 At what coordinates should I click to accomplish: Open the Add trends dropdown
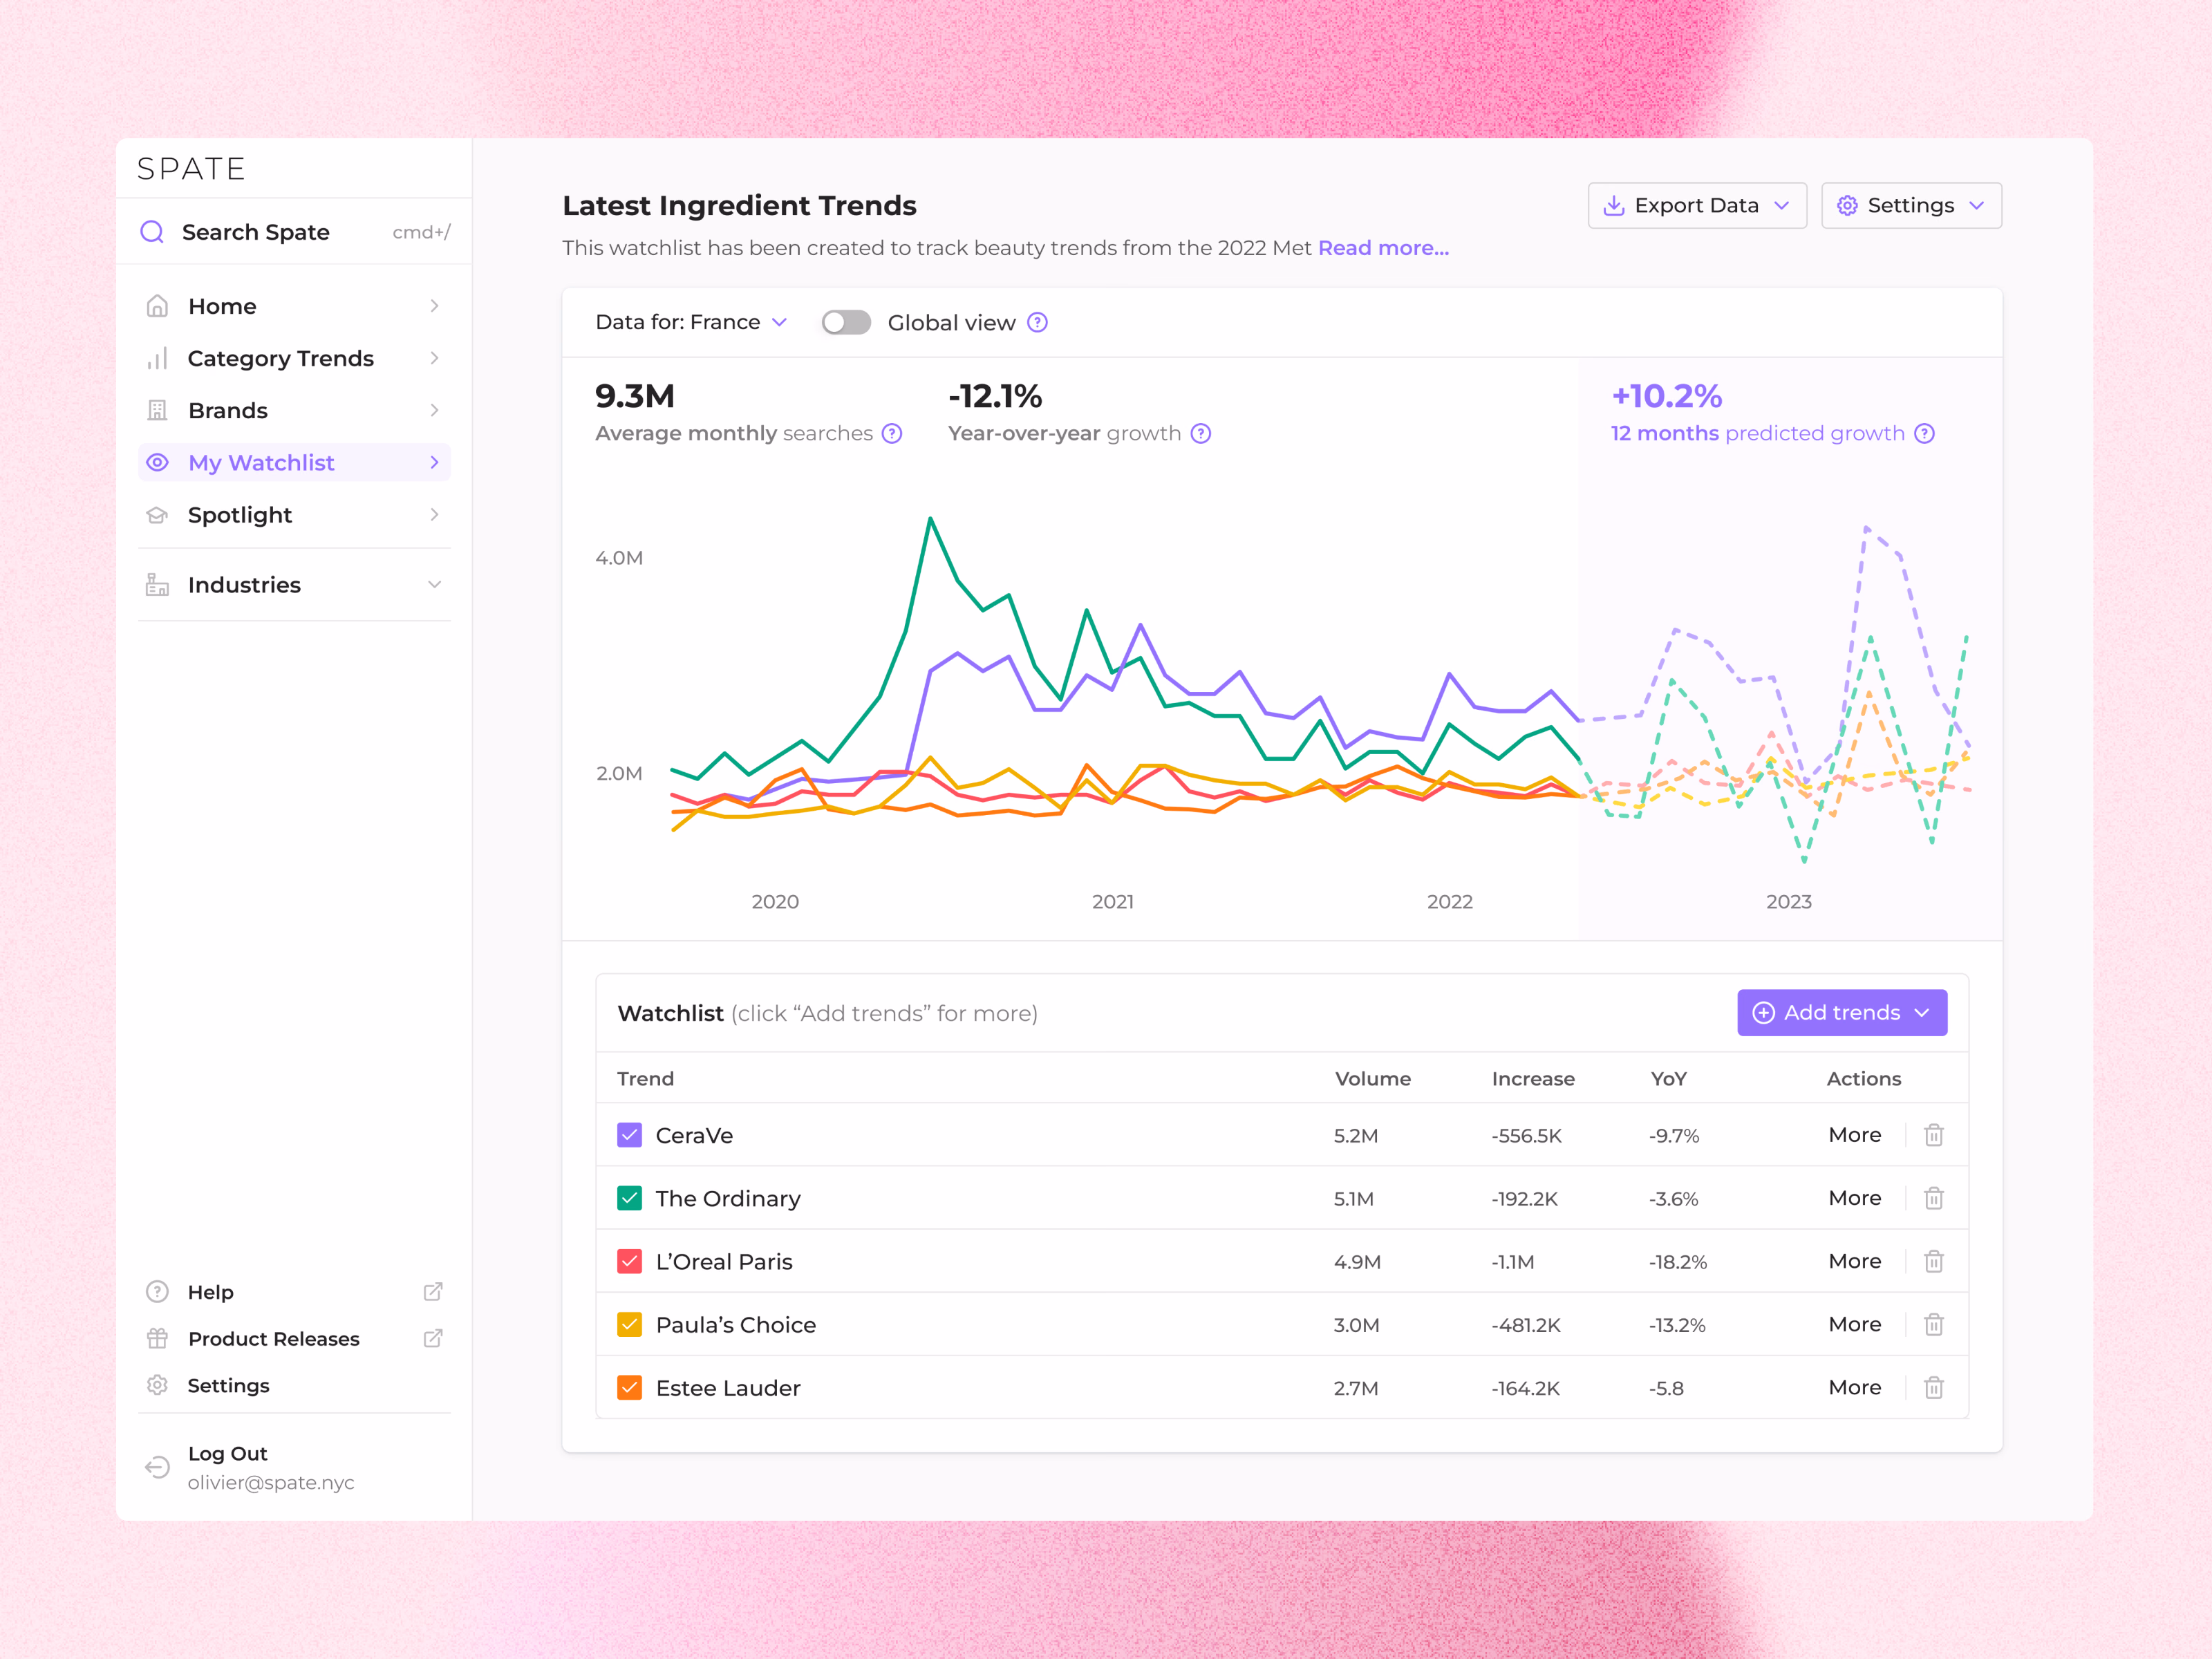(1842, 1012)
